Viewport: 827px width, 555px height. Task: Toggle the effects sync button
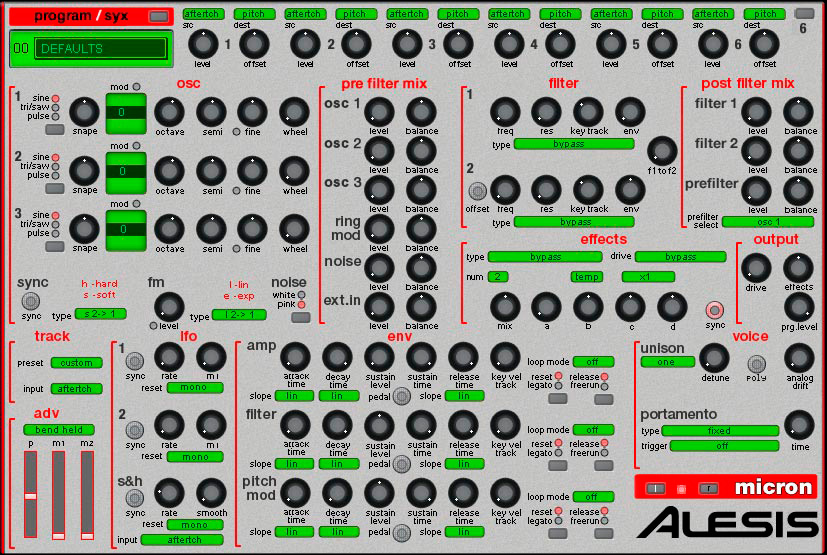click(x=715, y=310)
